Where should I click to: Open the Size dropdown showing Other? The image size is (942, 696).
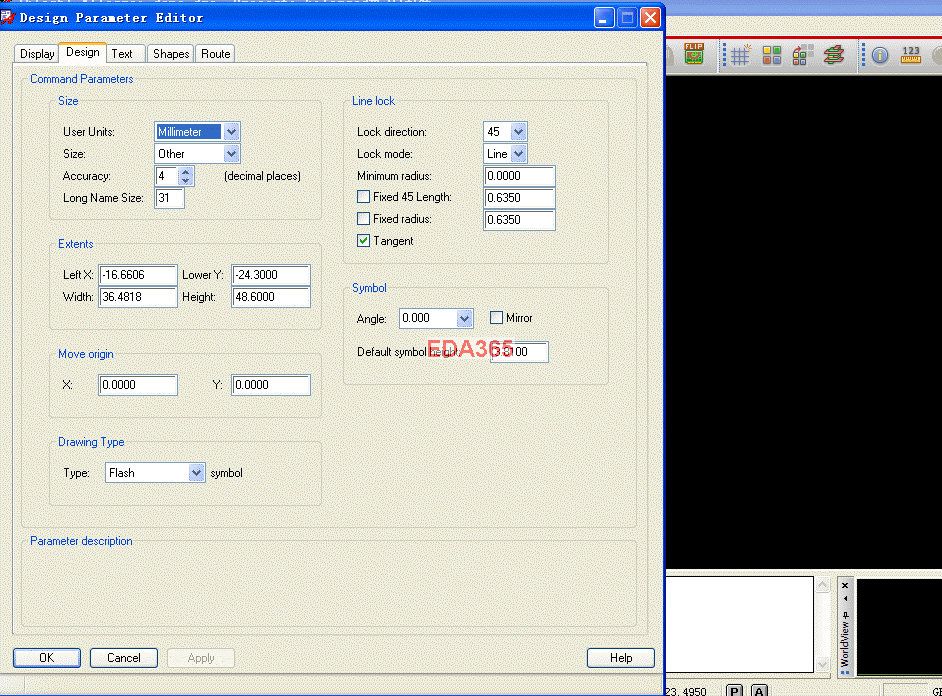[232, 154]
